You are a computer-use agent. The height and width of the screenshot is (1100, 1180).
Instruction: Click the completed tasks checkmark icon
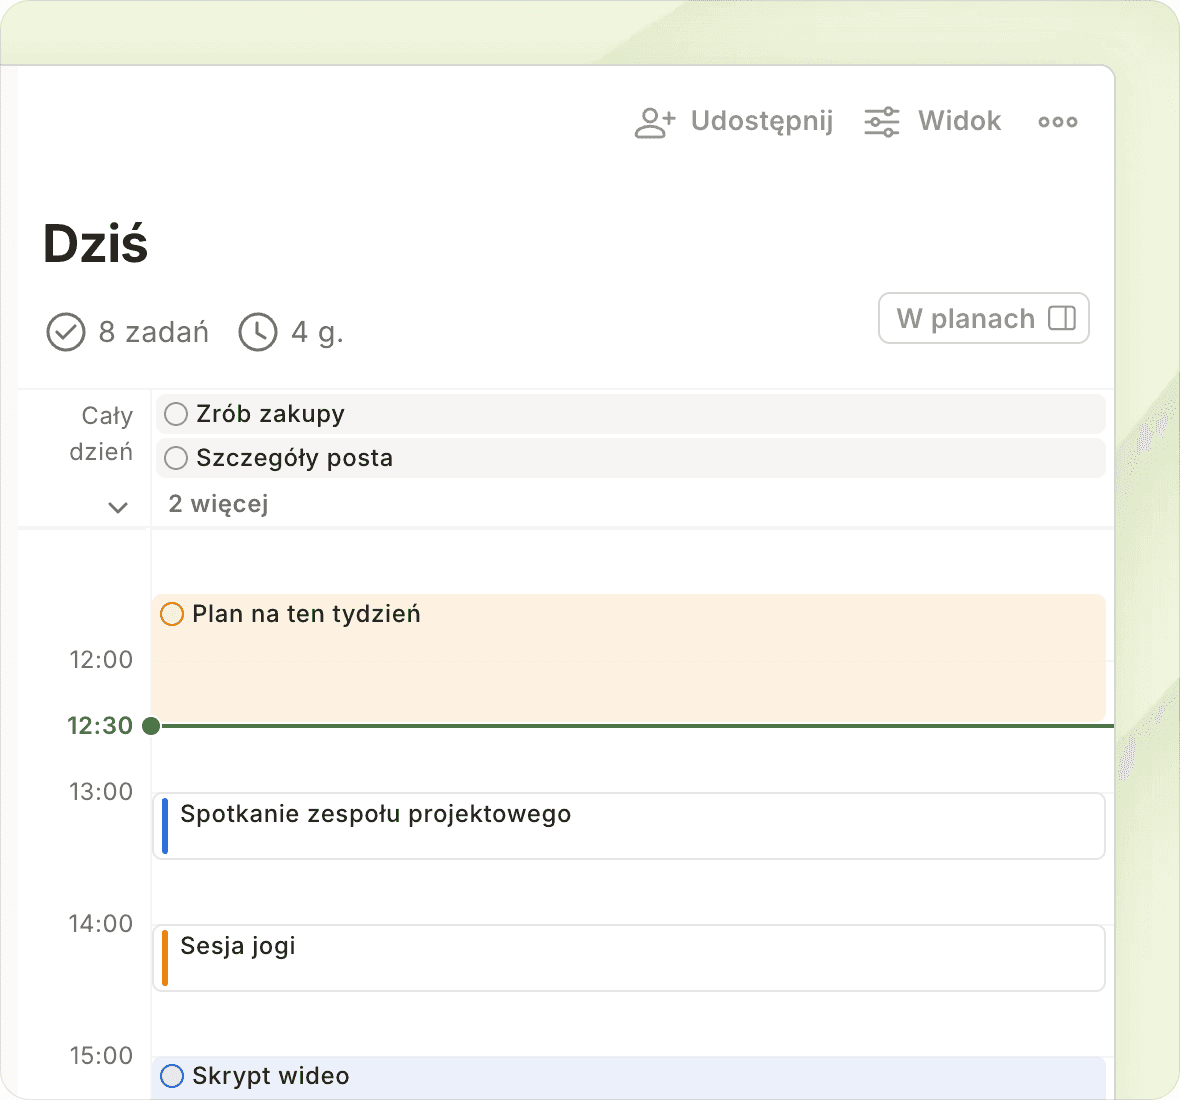tap(66, 332)
